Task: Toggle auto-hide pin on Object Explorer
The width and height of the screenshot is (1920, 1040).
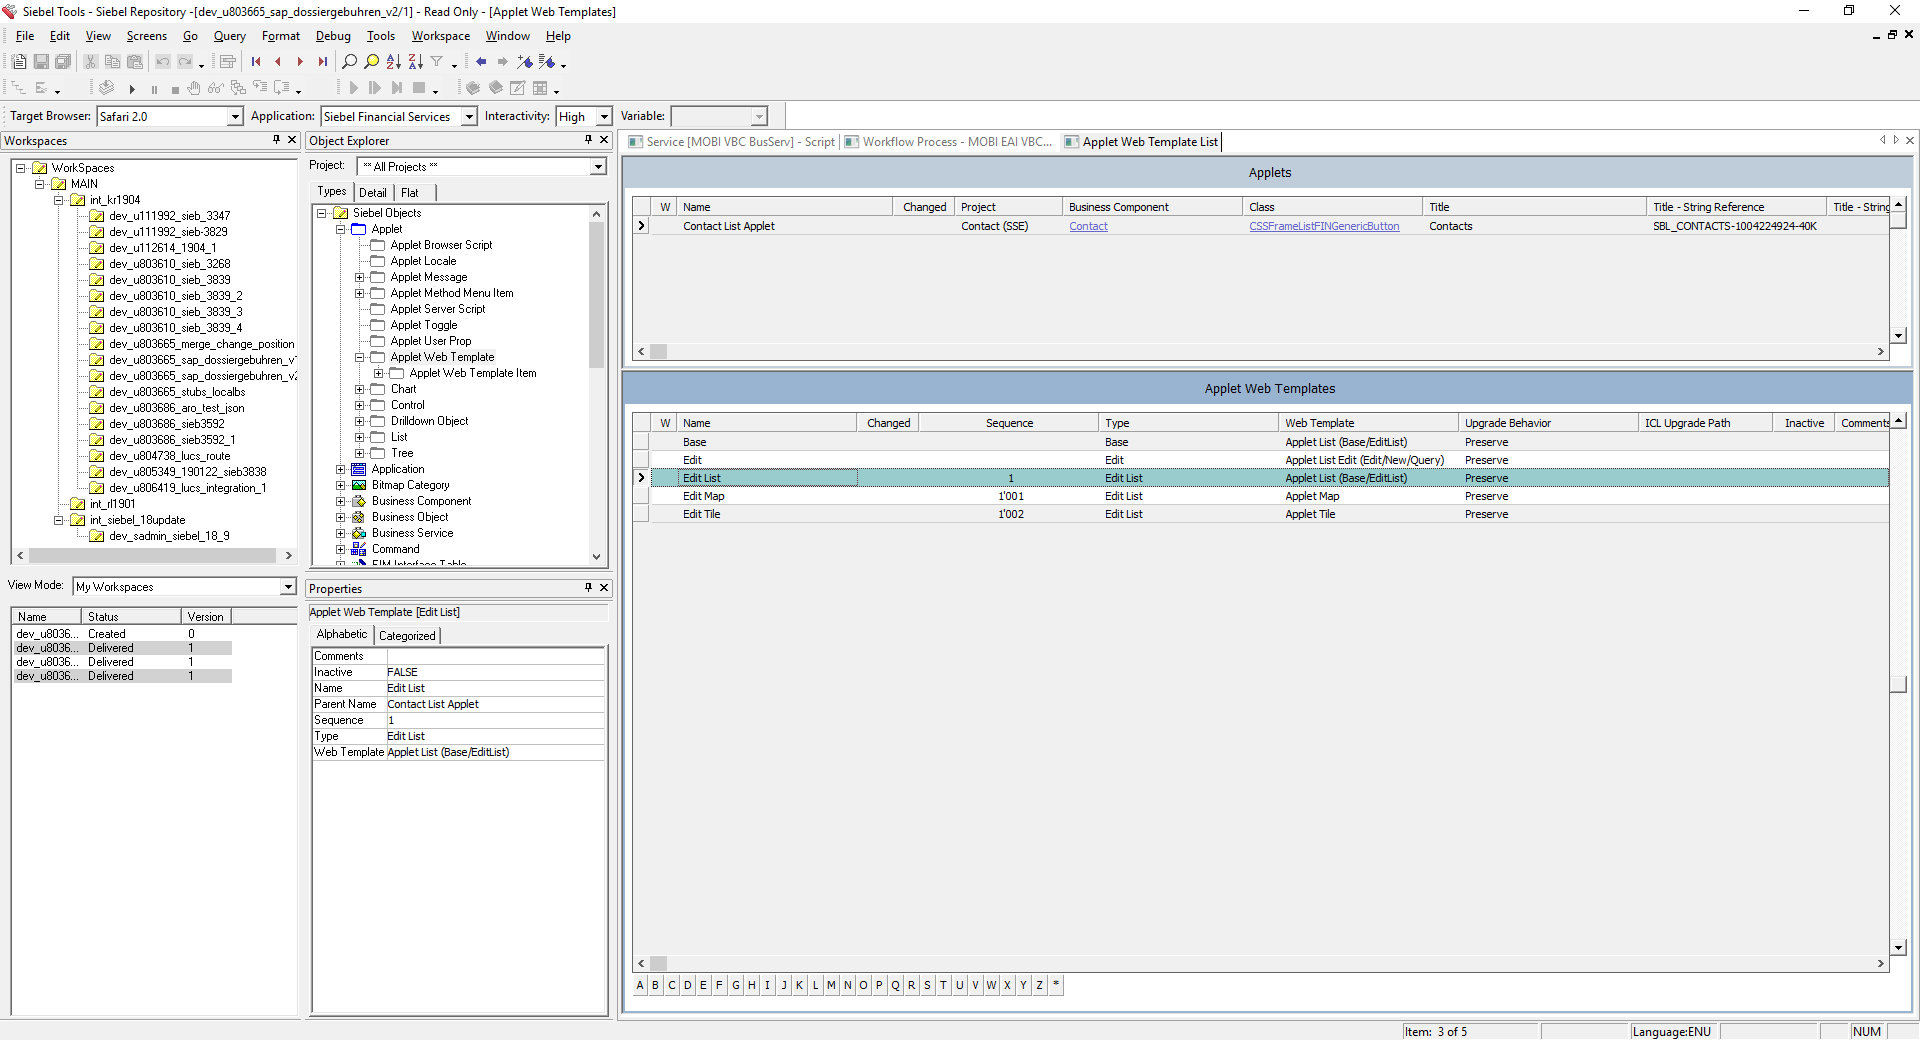Action: [x=588, y=140]
